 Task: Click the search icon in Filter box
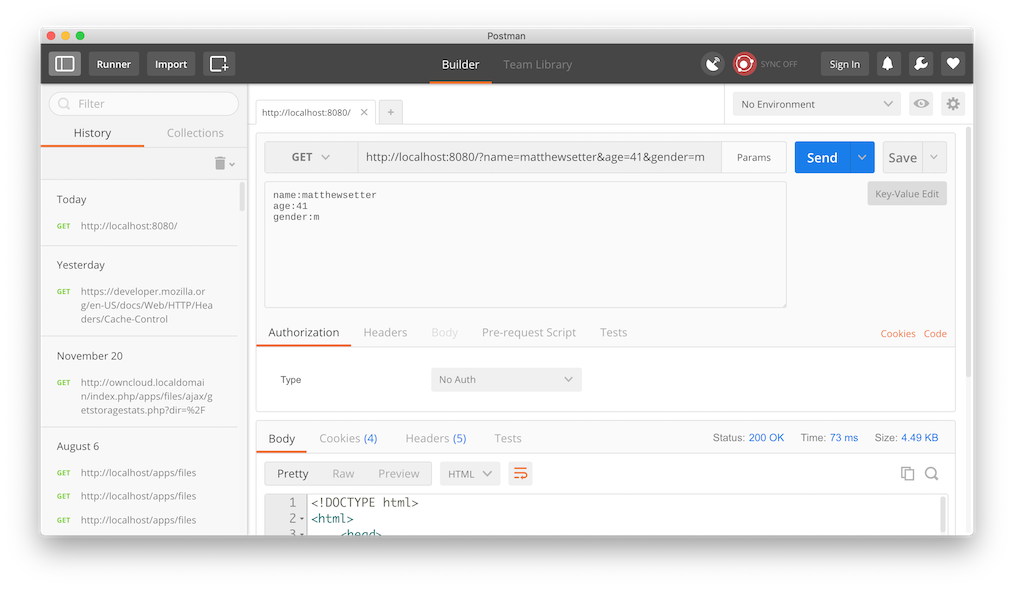point(64,103)
